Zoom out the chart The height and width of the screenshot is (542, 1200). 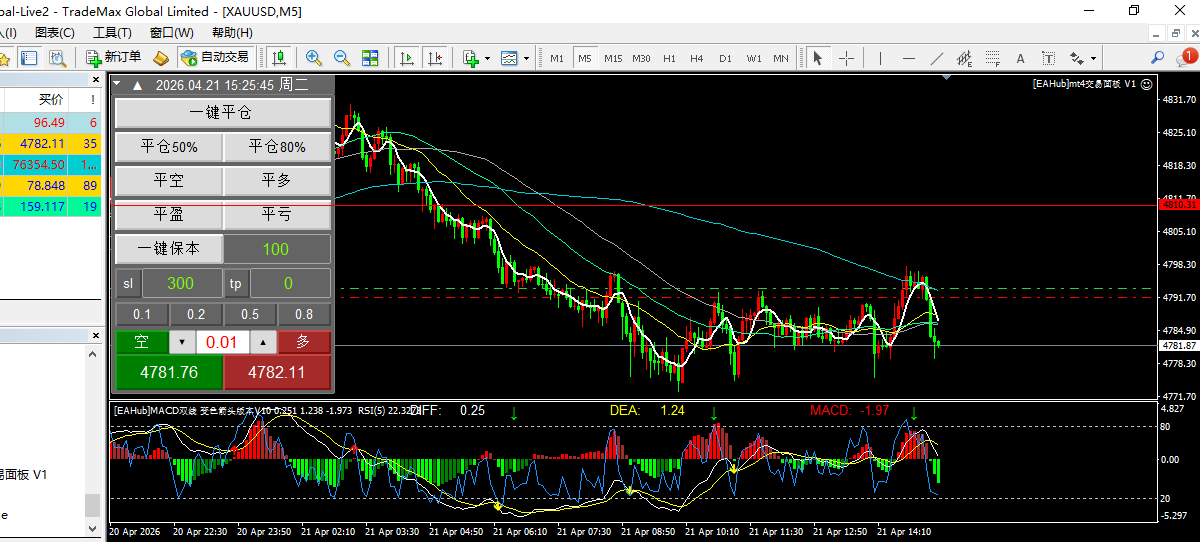(x=342, y=58)
